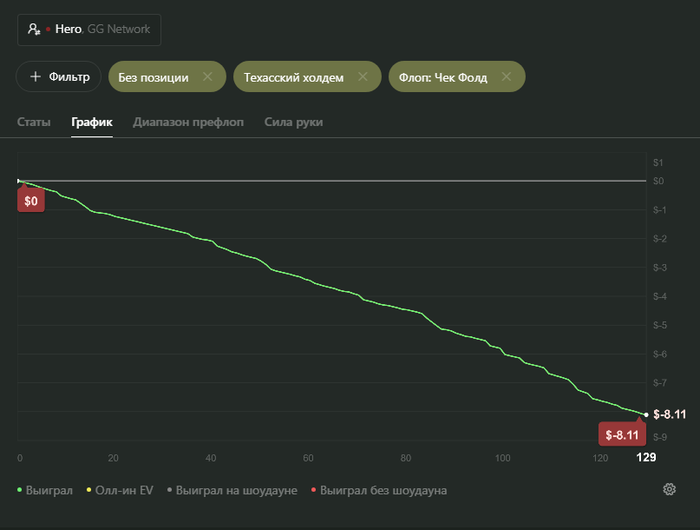The image size is (700, 530).
Task: Select the График tab
Action: click(x=92, y=122)
